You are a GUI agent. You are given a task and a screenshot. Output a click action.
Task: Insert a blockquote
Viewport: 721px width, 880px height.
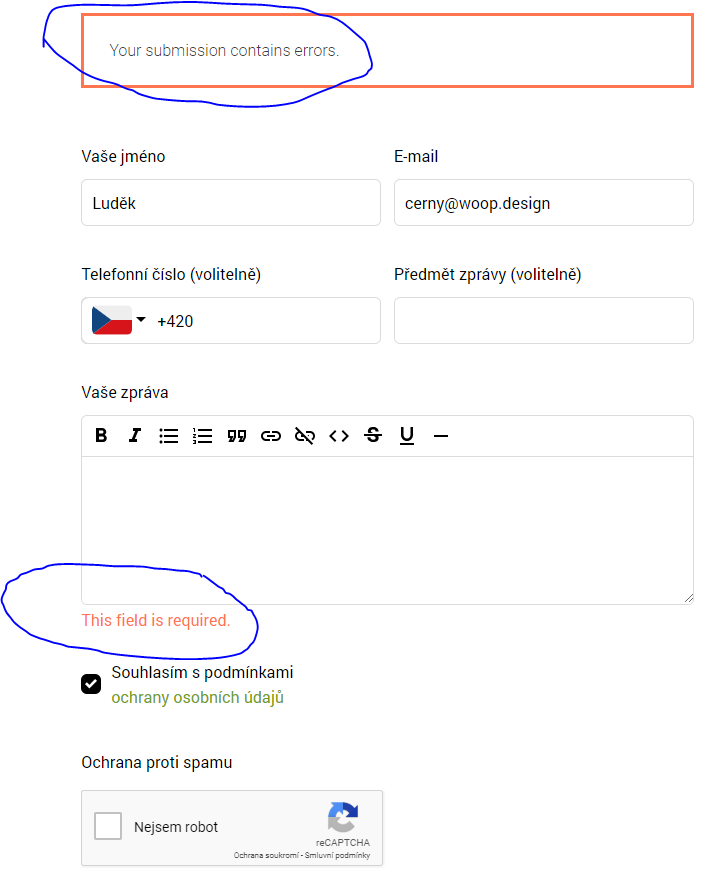(x=237, y=436)
